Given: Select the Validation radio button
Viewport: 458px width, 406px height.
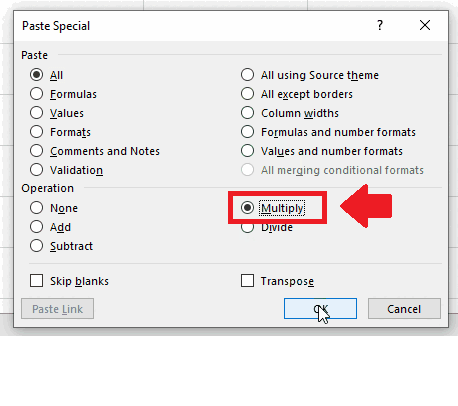Looking at the screenshot, I should 36,170.
